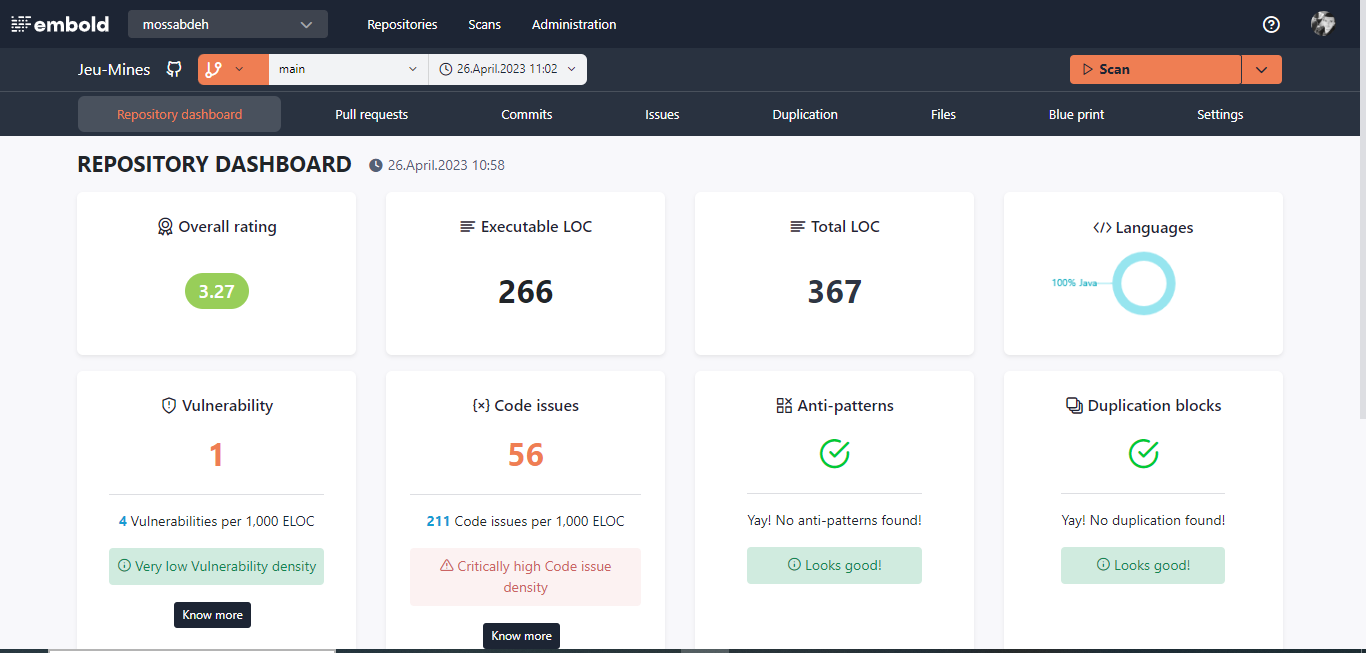Open the help icon in the top bar
The width and height of the screenshot is (1366, 653).
(1270, 24)
